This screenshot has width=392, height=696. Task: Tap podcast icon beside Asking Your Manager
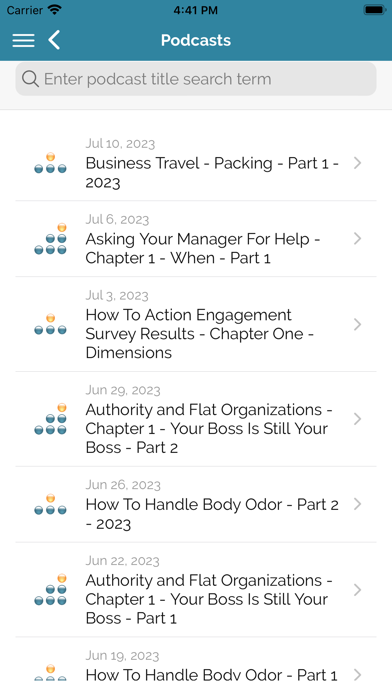click(50, 239)
